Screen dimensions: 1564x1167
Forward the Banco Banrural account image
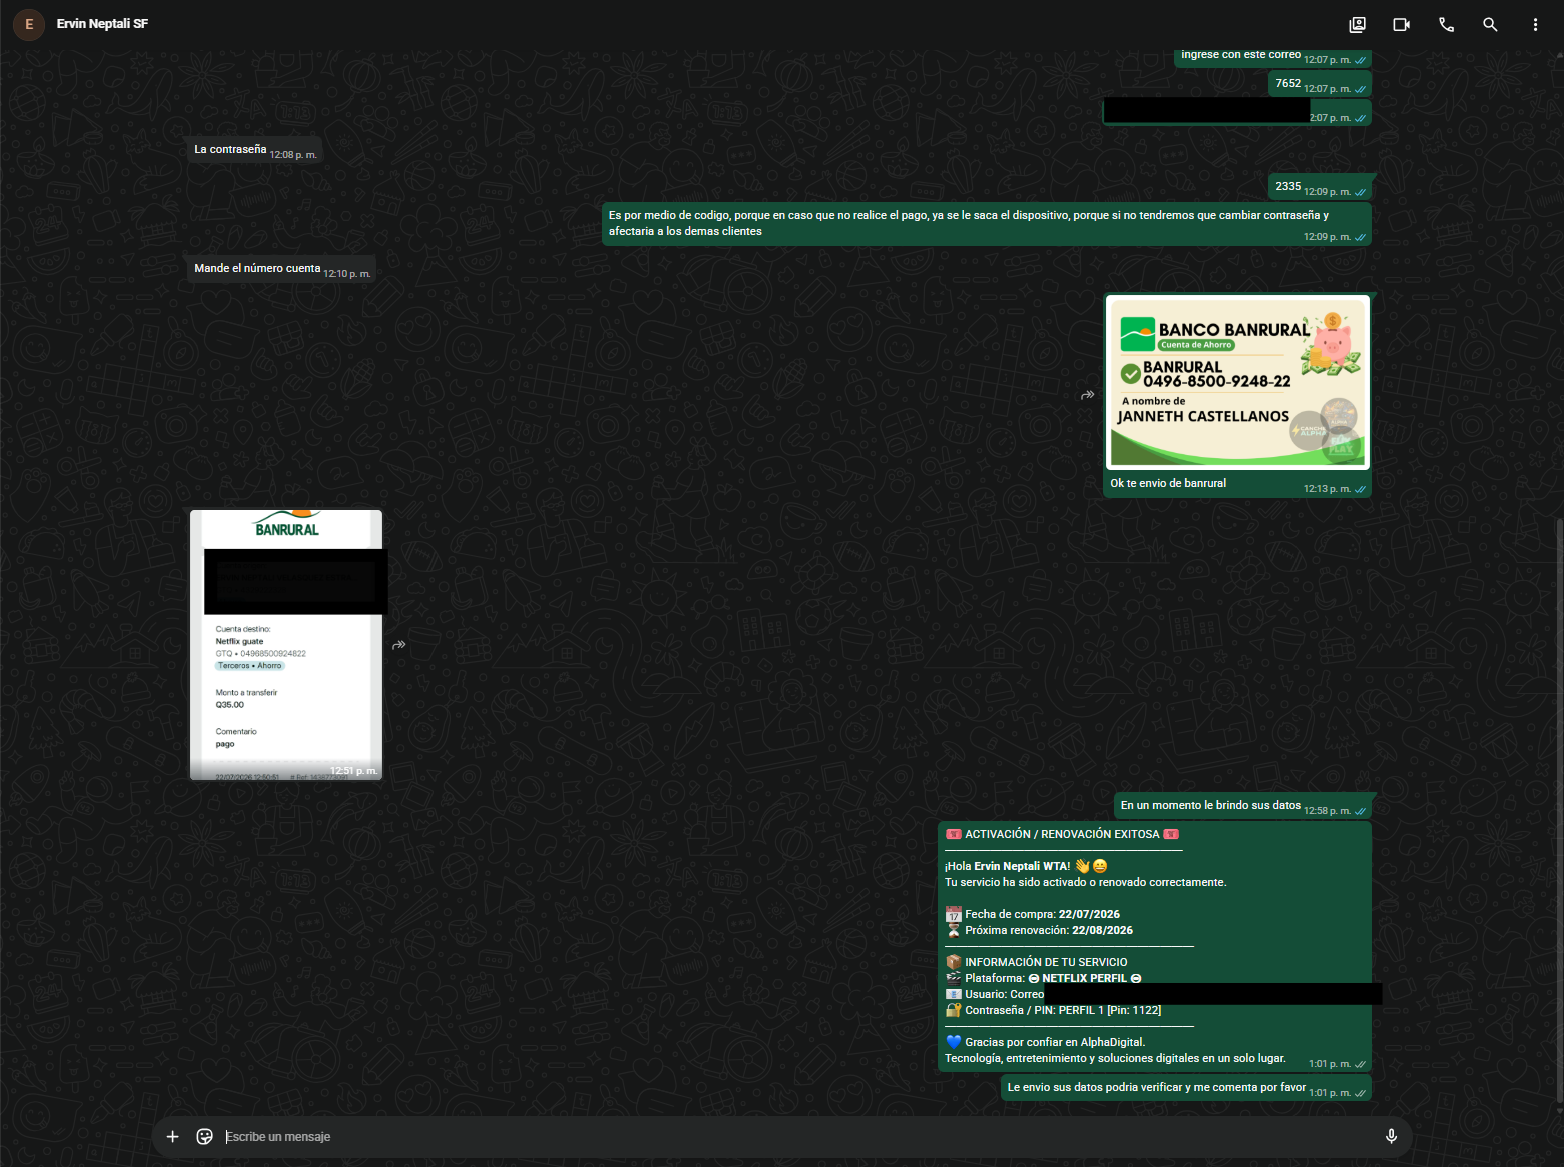1087,395
